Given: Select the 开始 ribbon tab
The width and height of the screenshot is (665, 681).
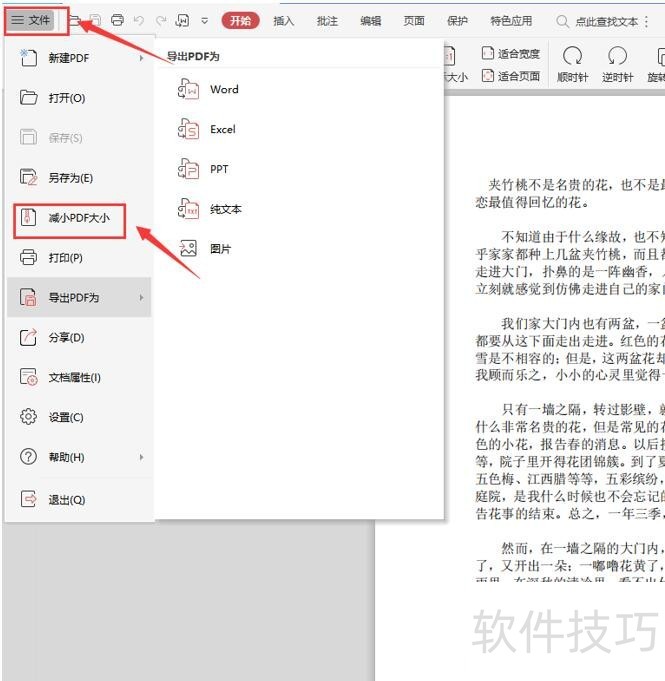Looking at the screenshot, I should (x=240, y=20).
